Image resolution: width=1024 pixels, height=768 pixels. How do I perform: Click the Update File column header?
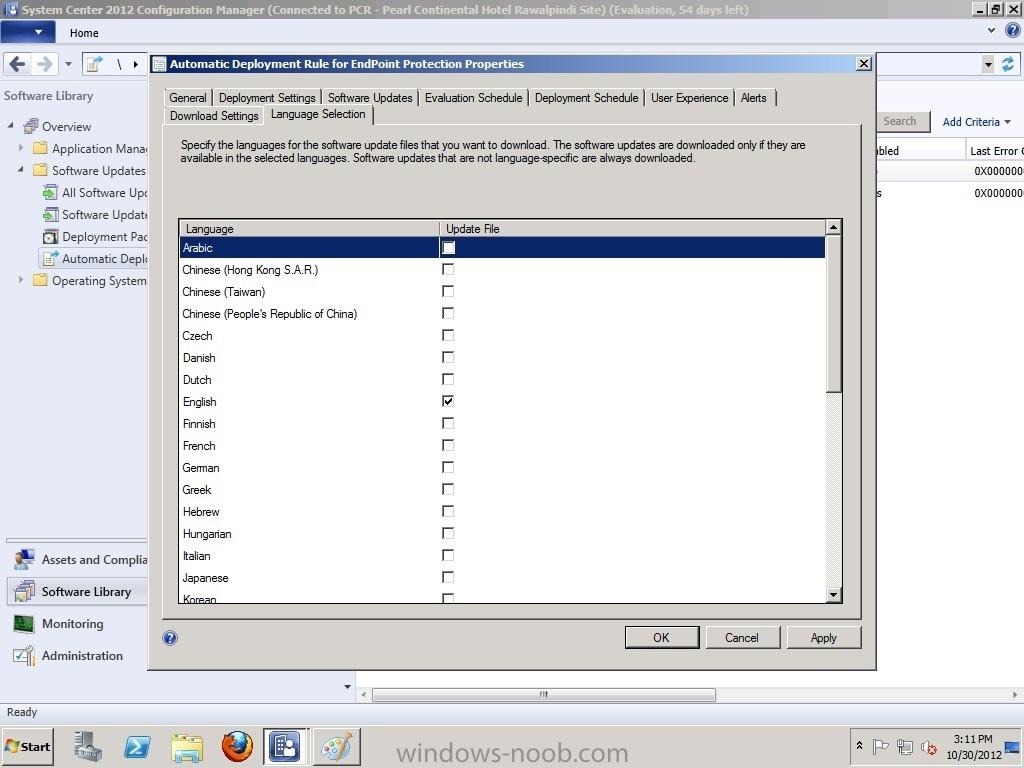[632, 229]
